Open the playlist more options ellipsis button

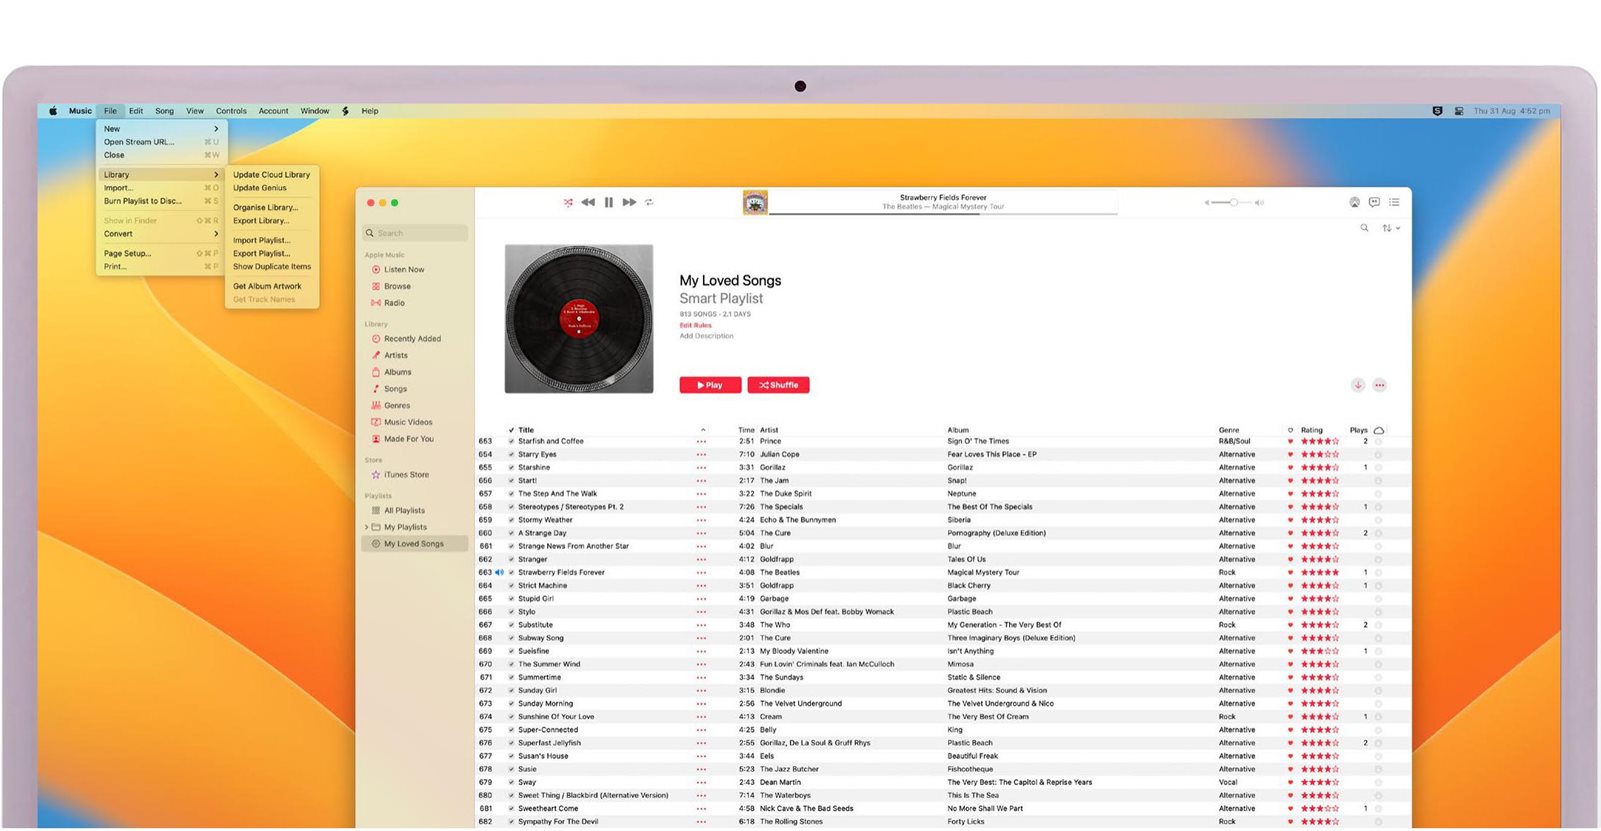(x=1379, y=385)
